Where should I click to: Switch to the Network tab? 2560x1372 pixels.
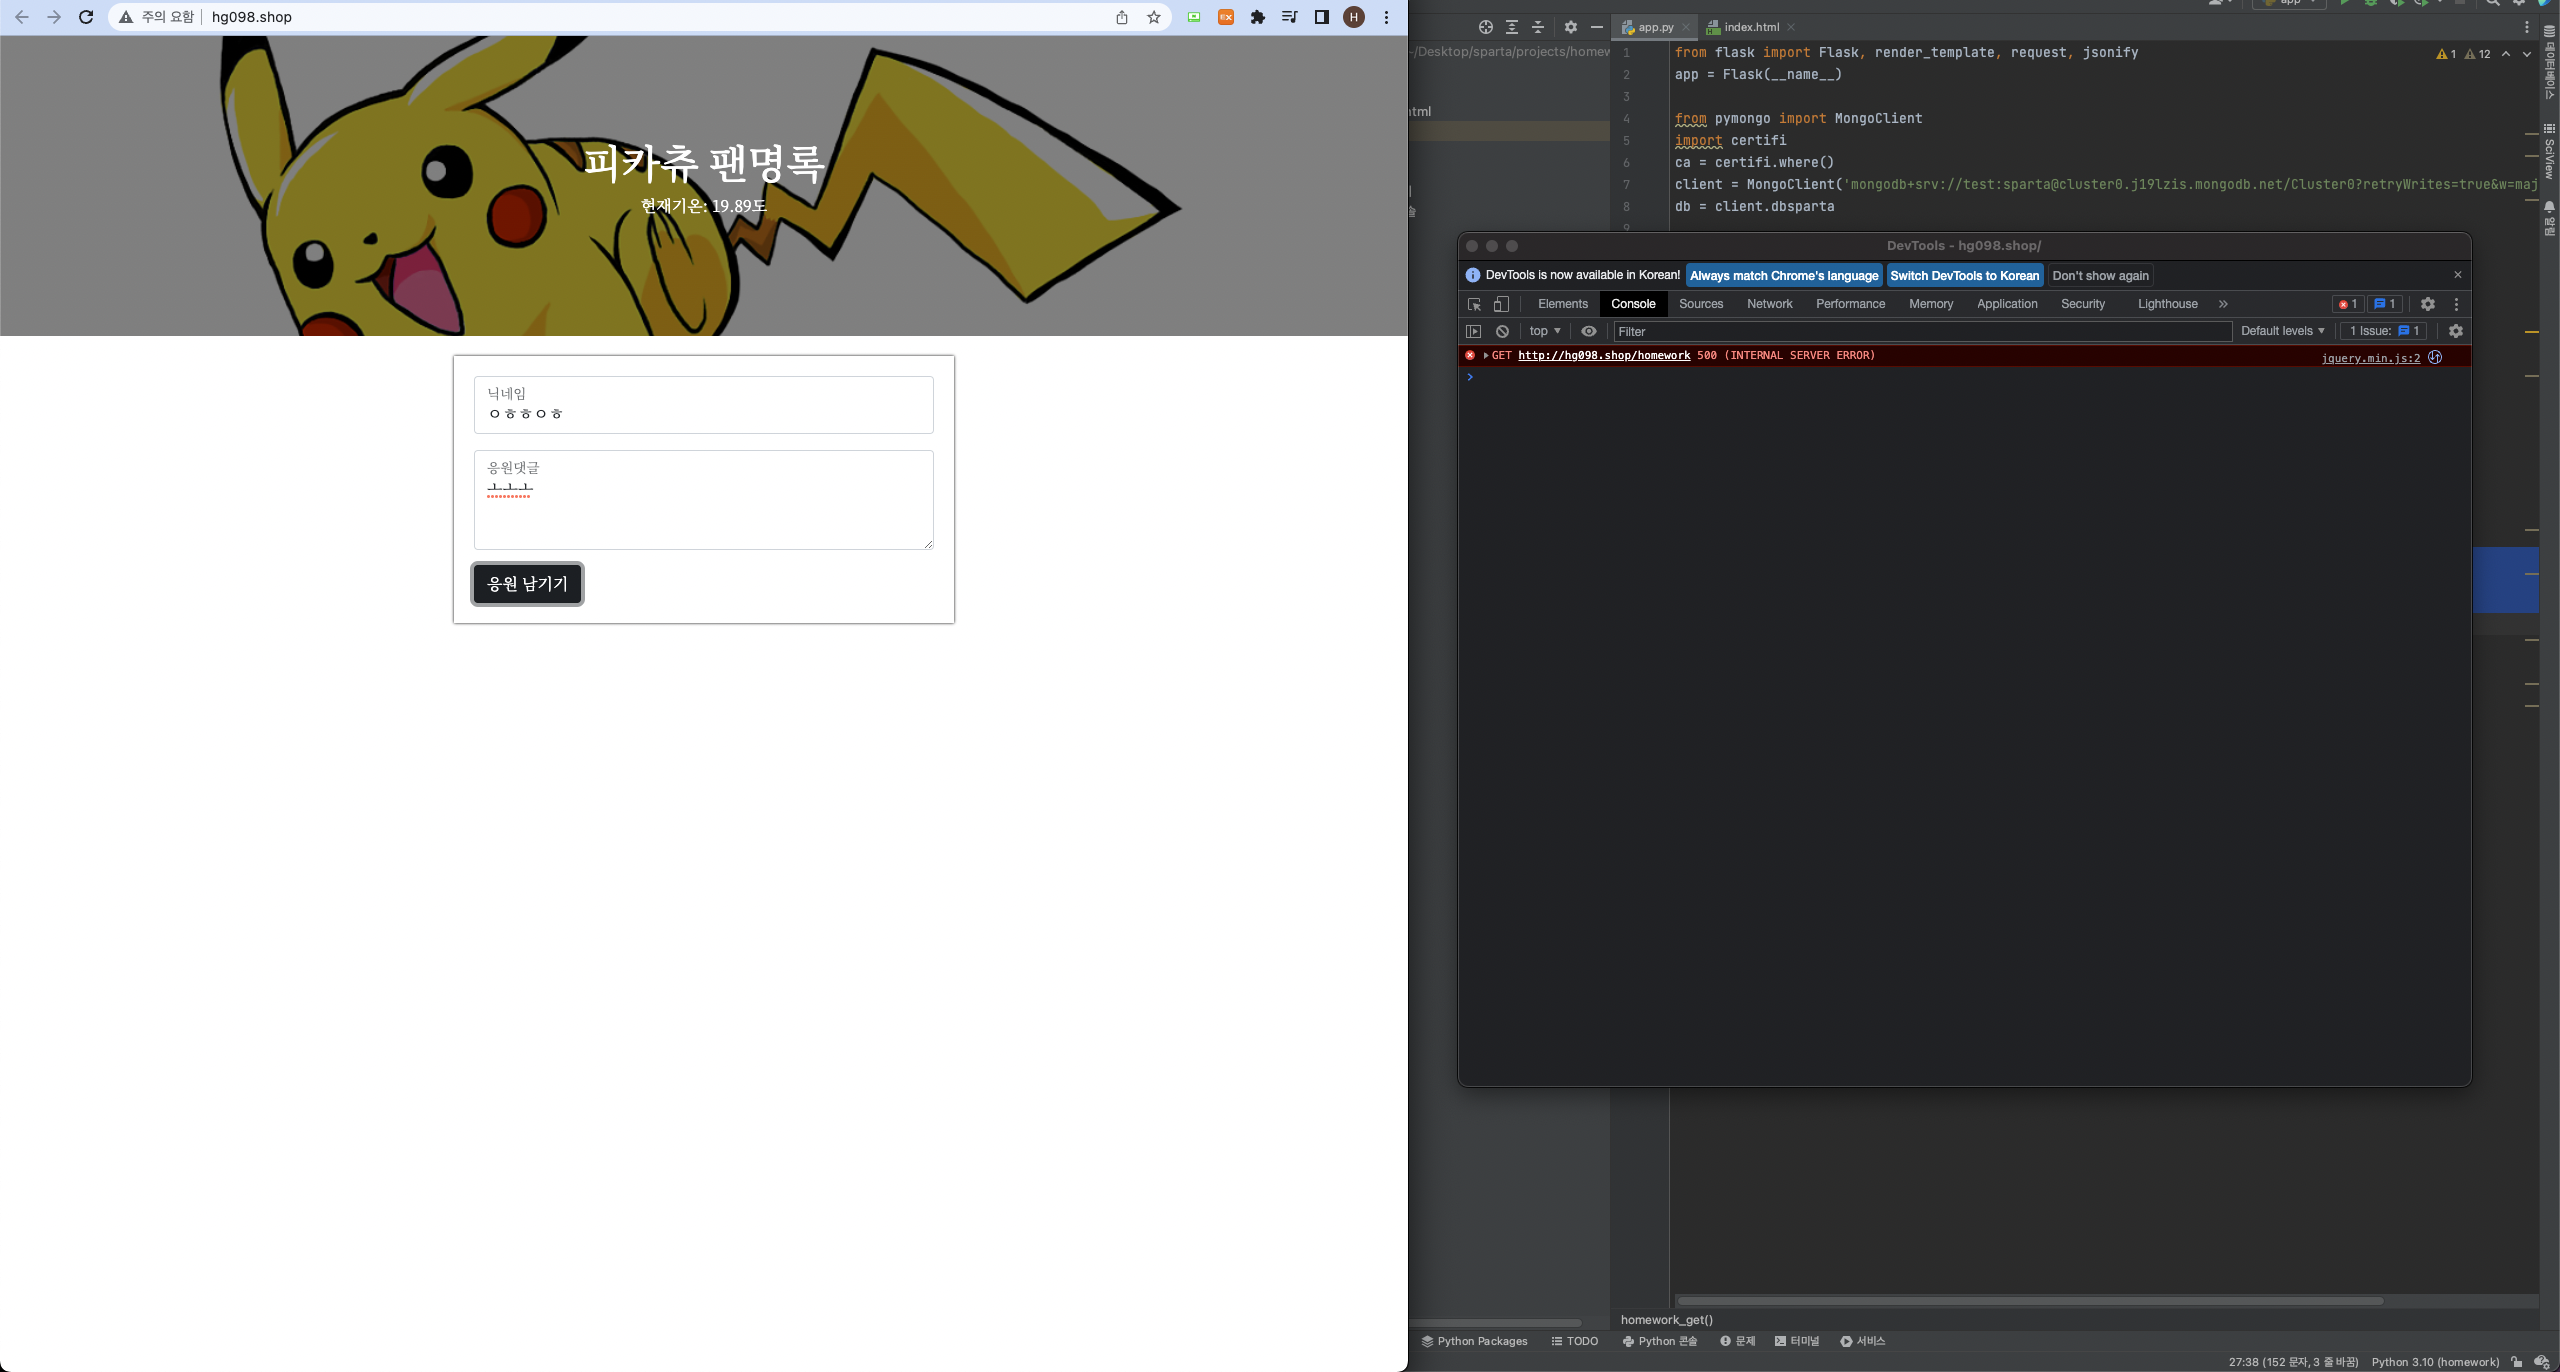[1770, 304]
